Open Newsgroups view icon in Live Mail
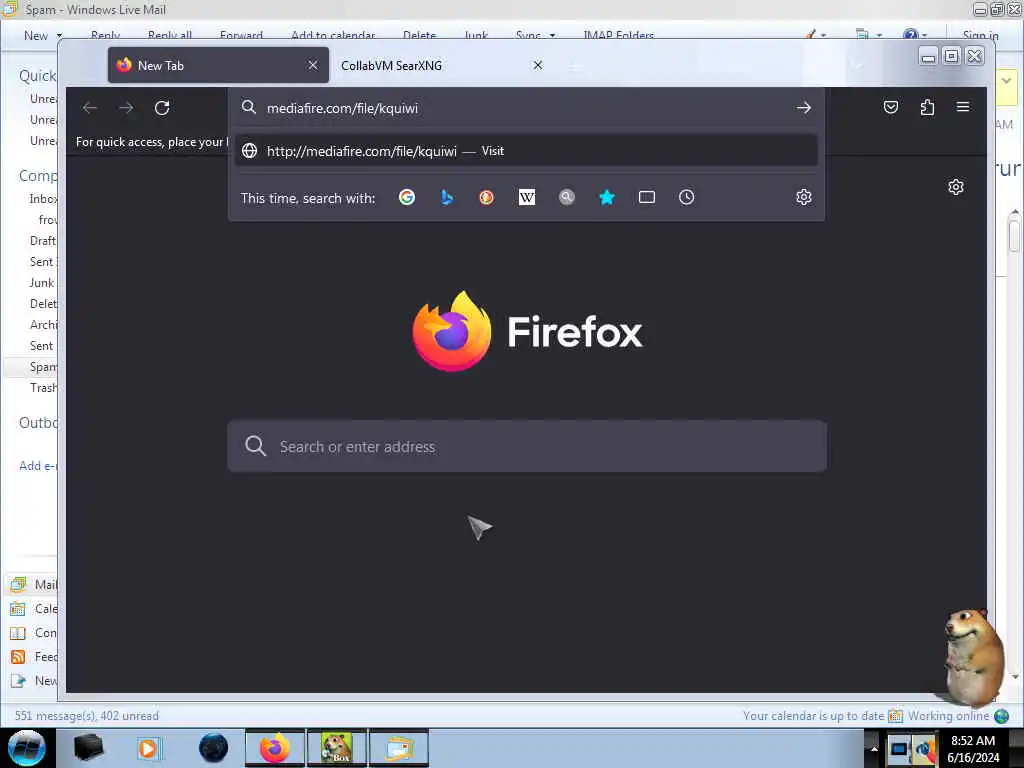1024x768 pixels. (18, 681)
